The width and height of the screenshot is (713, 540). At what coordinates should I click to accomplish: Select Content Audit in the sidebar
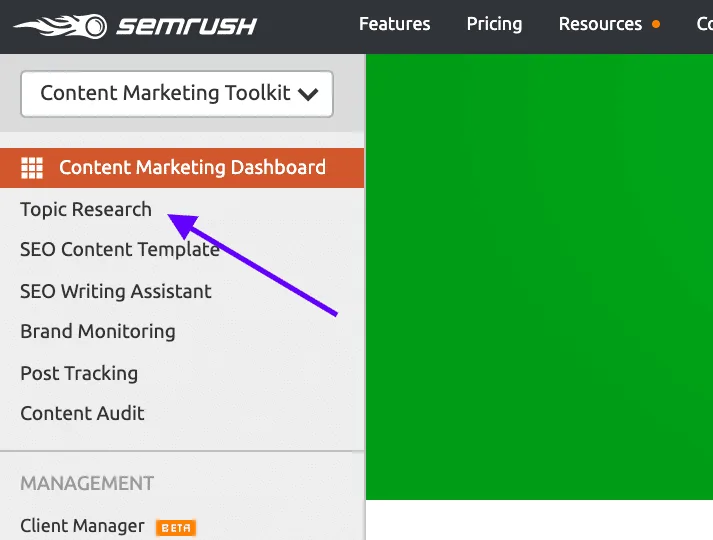(x=82, y=414)
